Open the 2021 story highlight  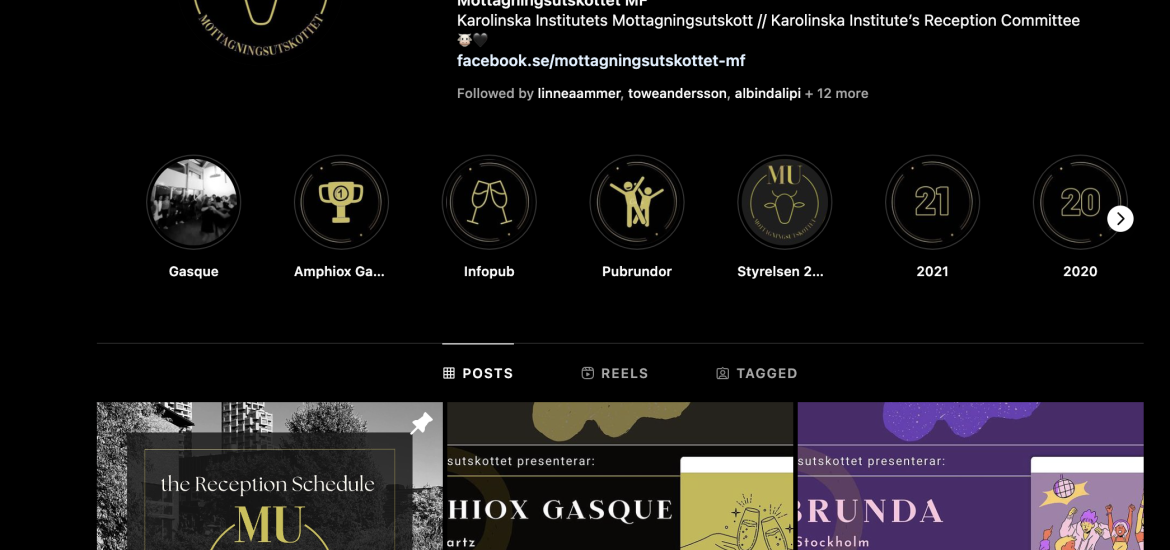coord(932,202)
